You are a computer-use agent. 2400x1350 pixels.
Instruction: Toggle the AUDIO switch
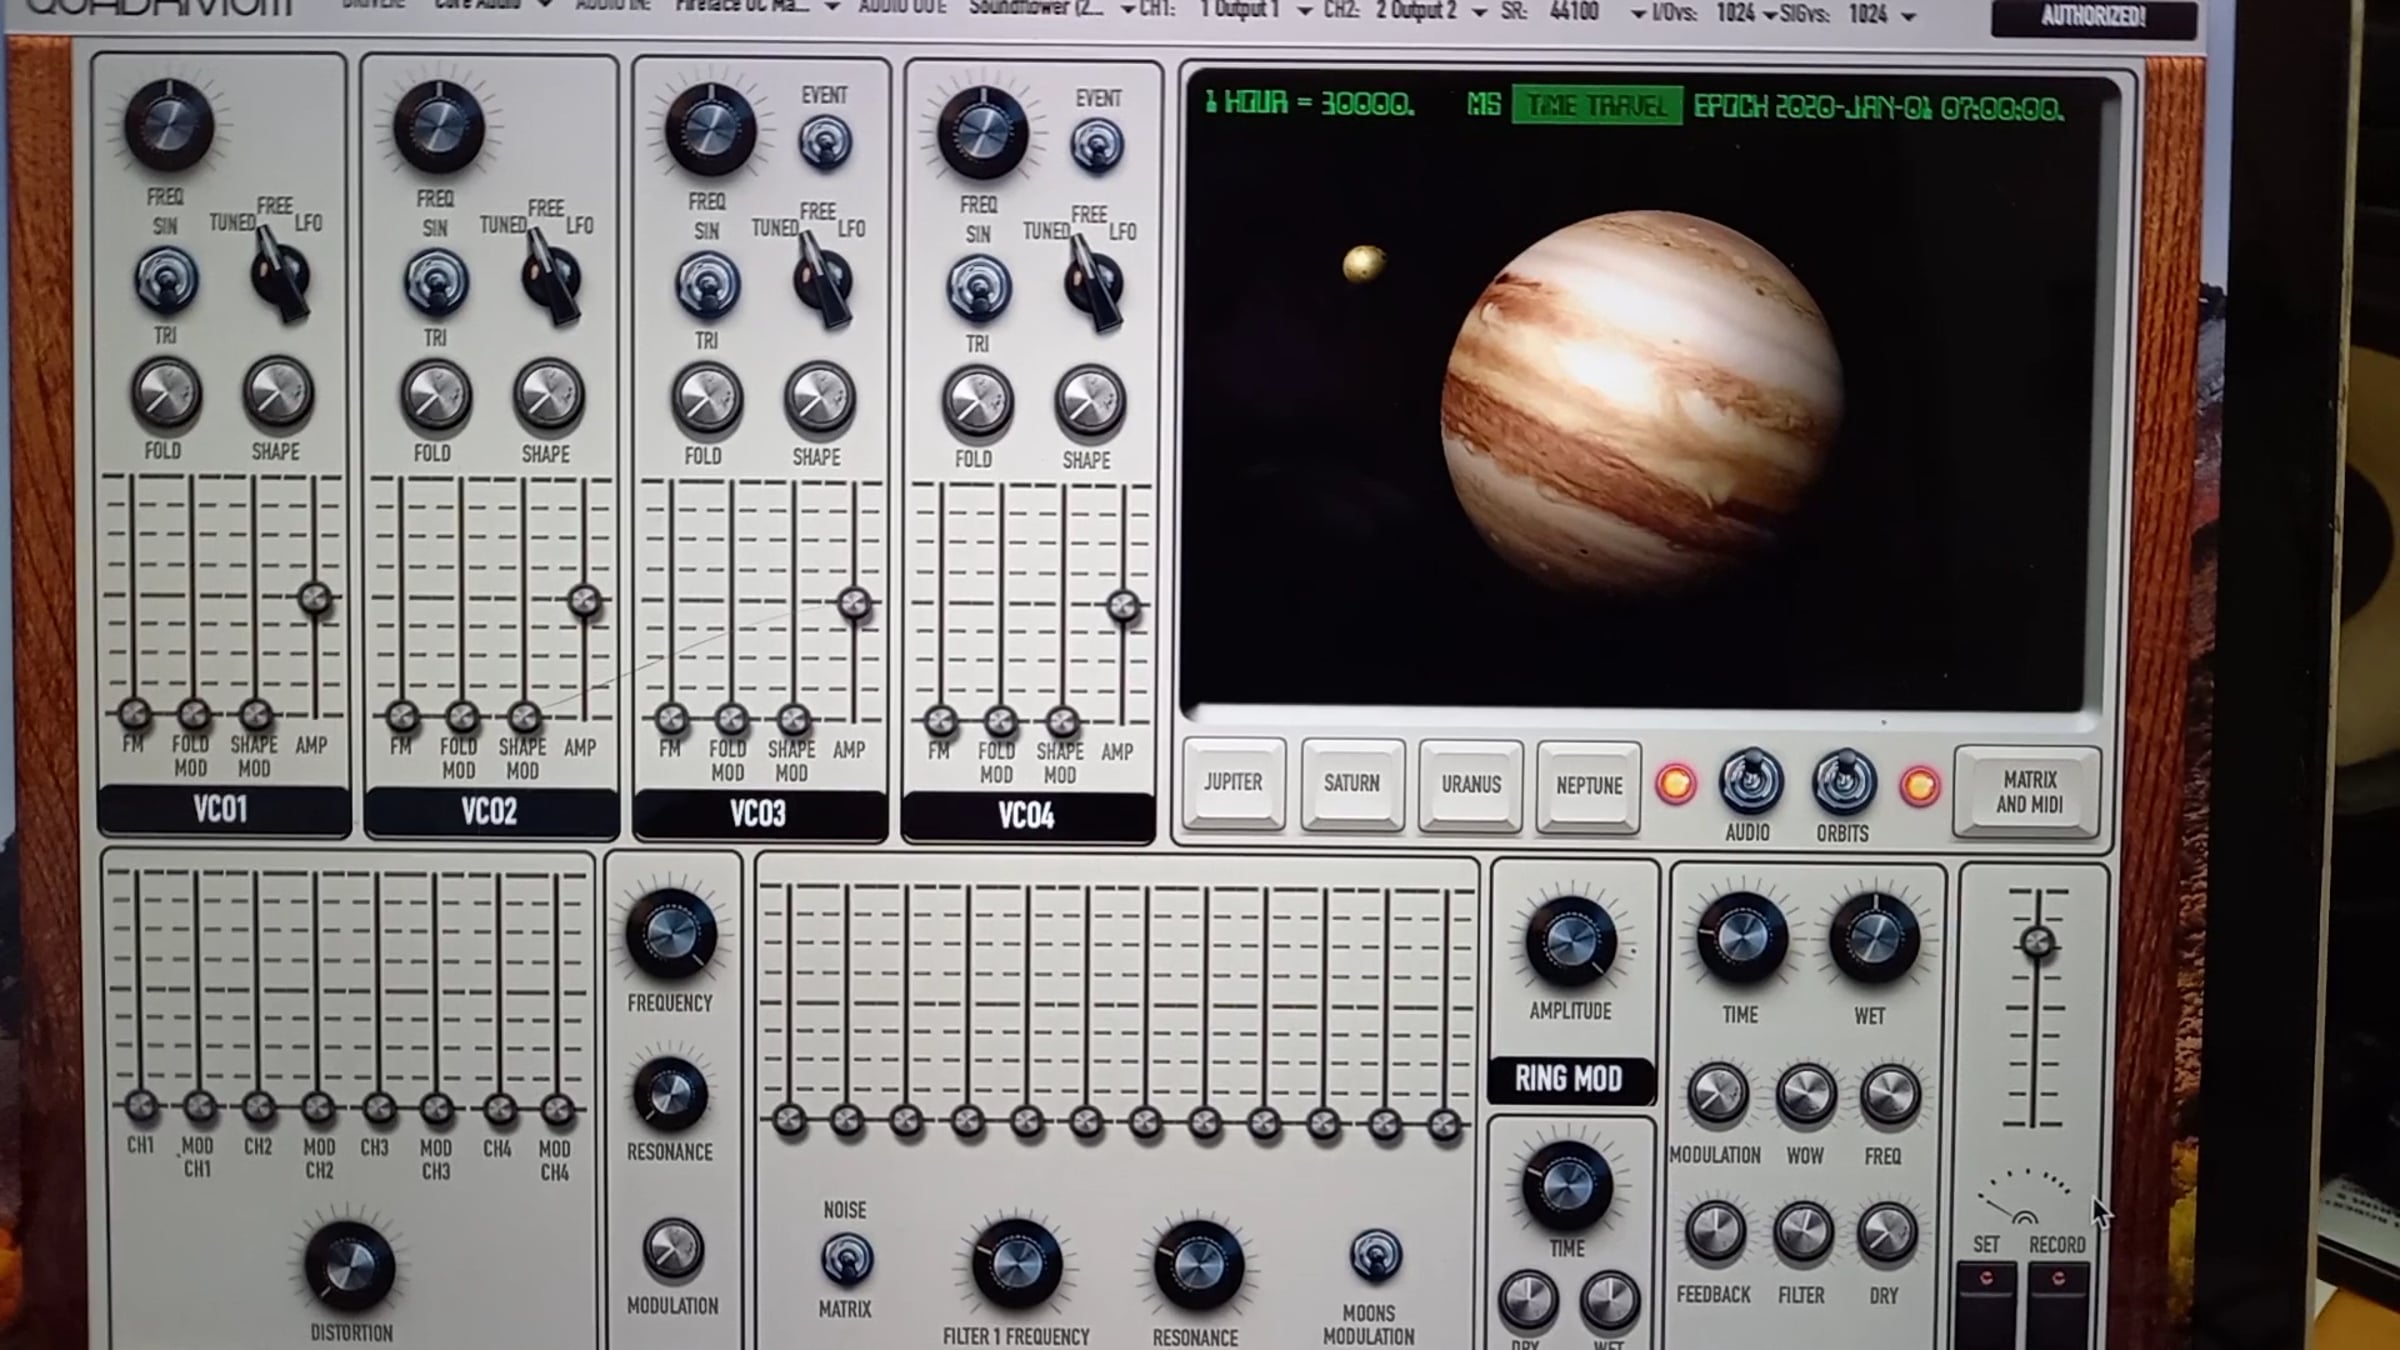[1750, 781]
